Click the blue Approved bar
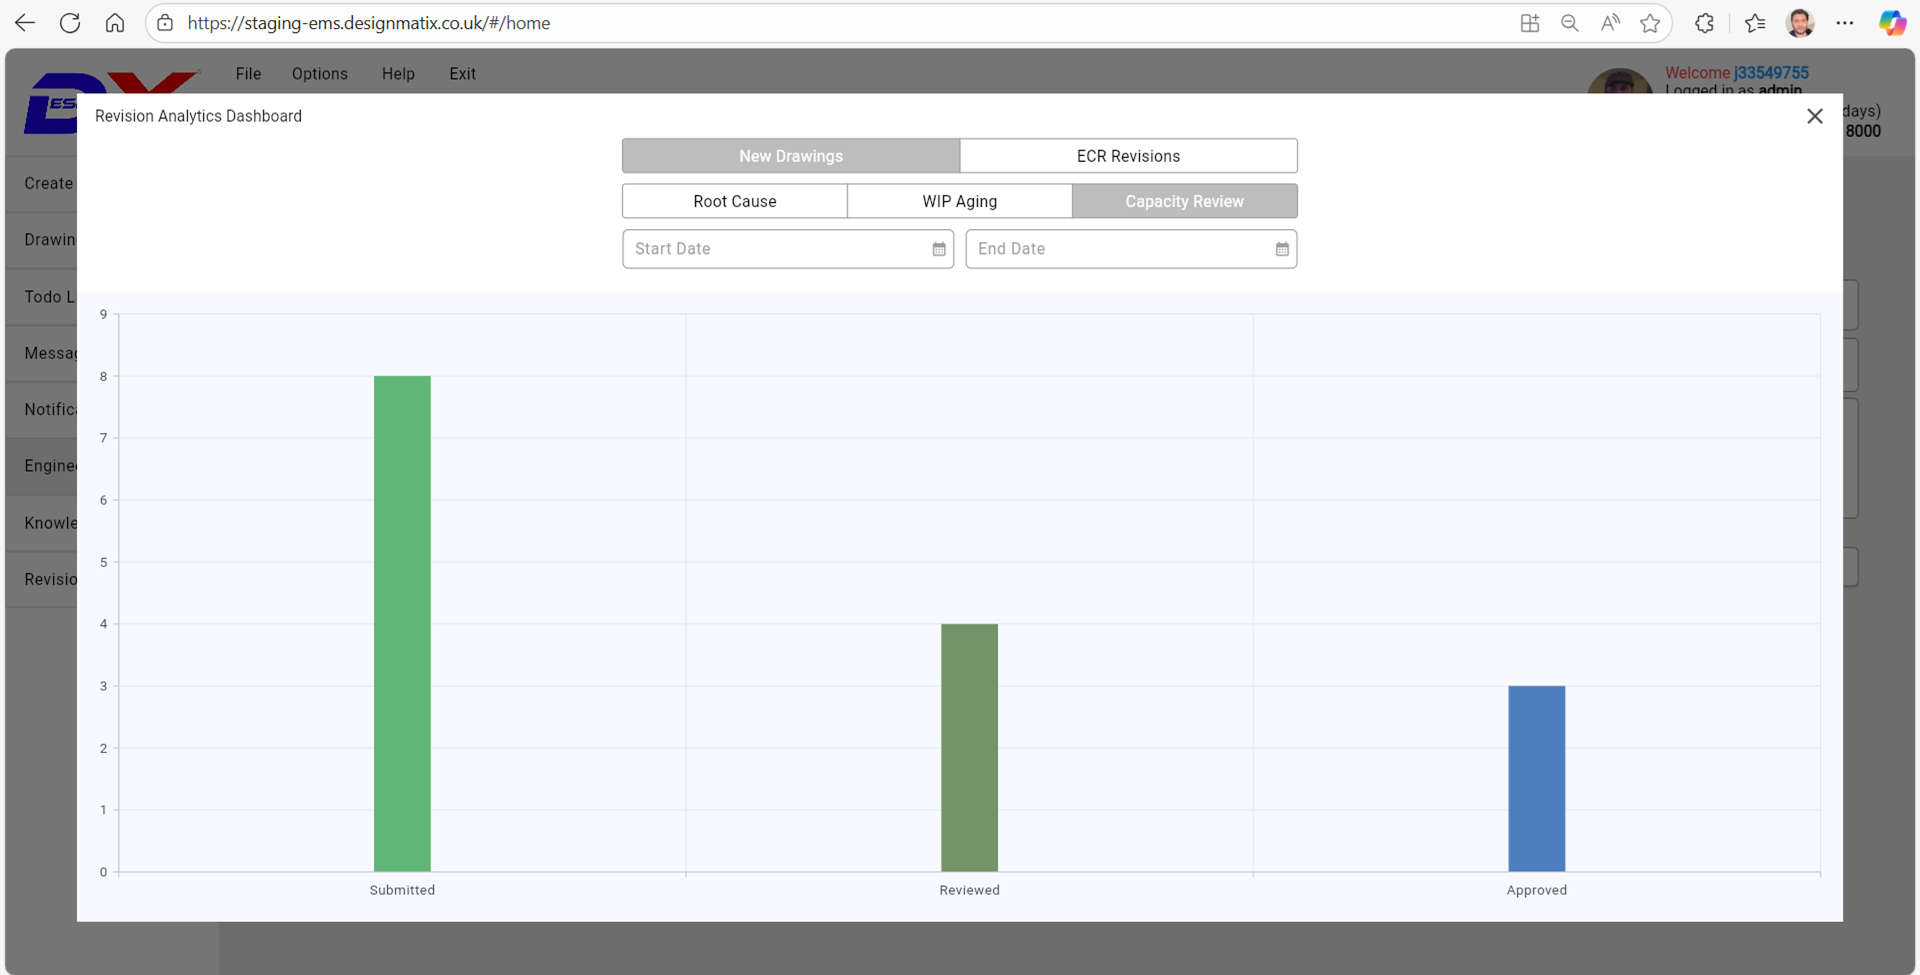Image resolution: width=1920 pixels, height=975 pixels. [x=1536, y=778]
